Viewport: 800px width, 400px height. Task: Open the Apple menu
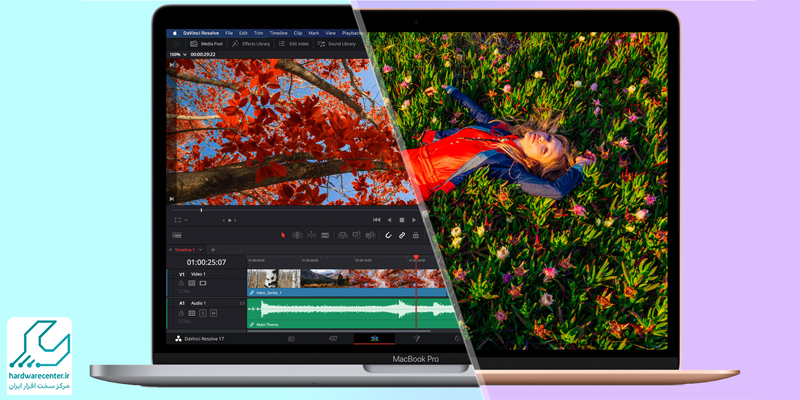tap(175, 33)
